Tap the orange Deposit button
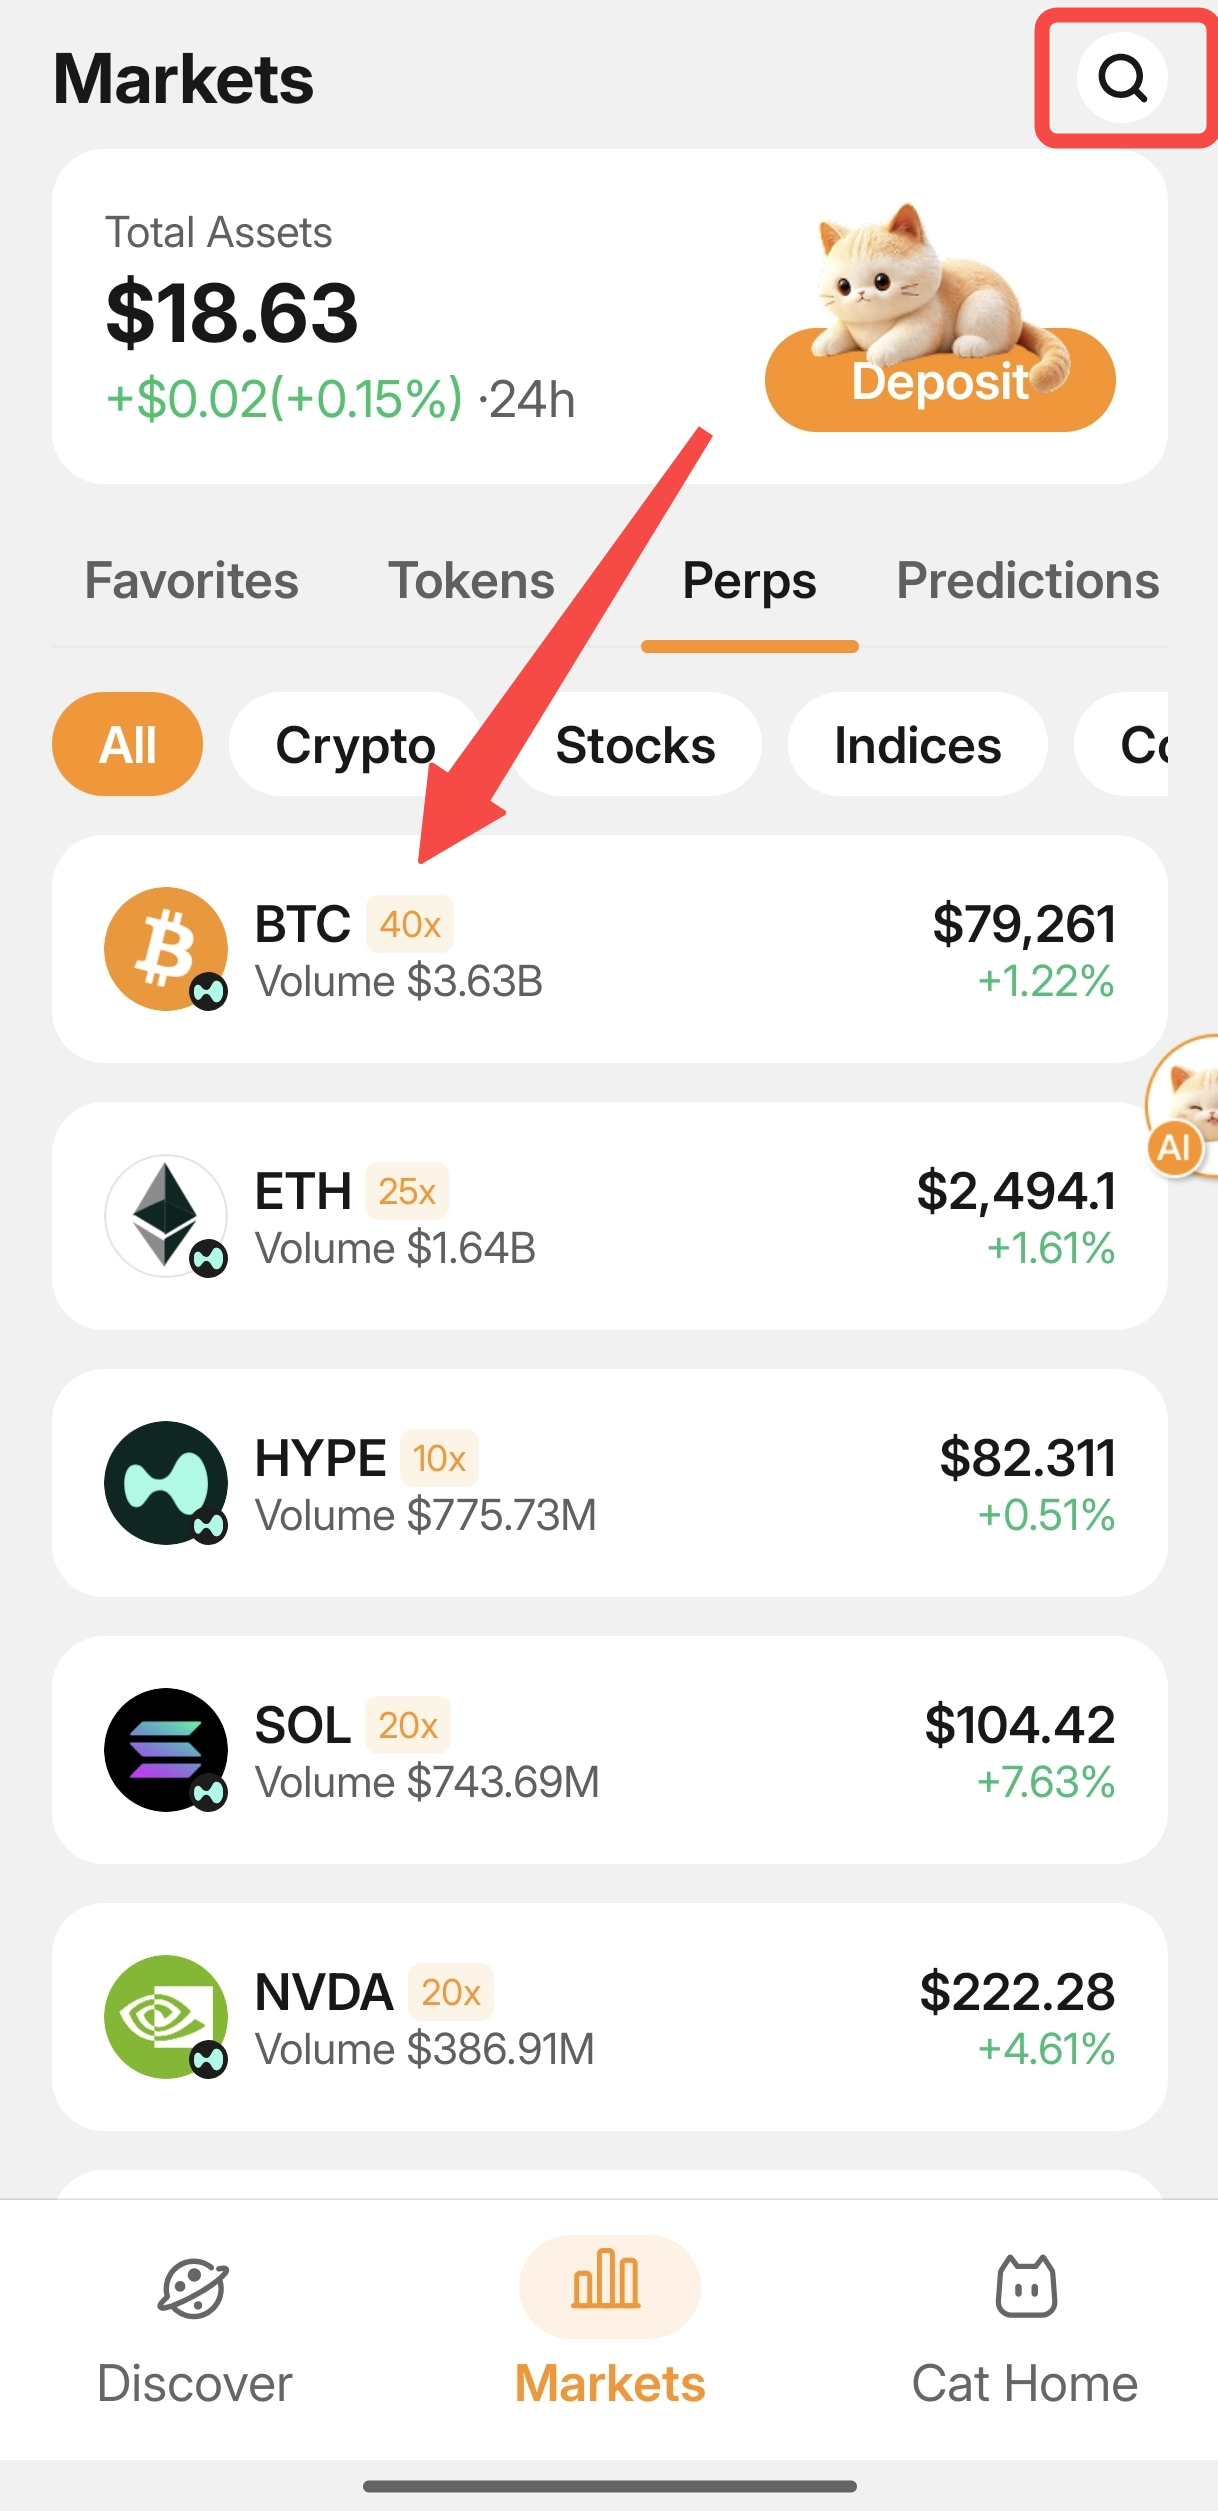This screenshot has width=1218, height=2511. click(940, 380)
